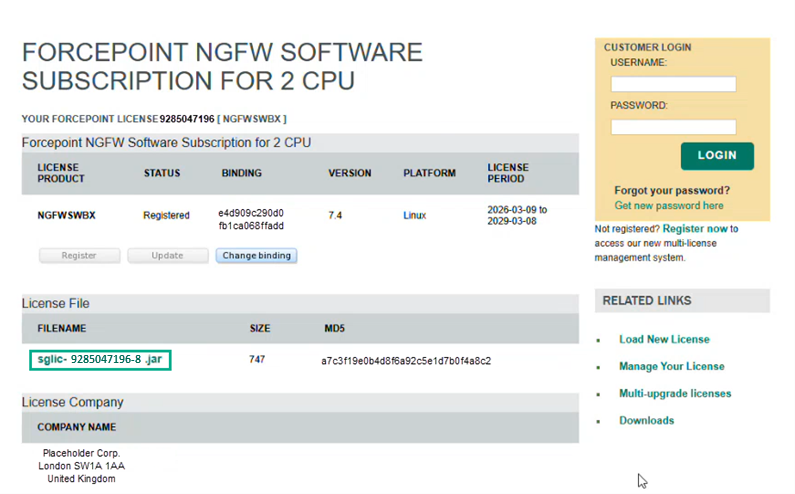
Task: Click the file size value 747
Action: click(x=257, y=360)
